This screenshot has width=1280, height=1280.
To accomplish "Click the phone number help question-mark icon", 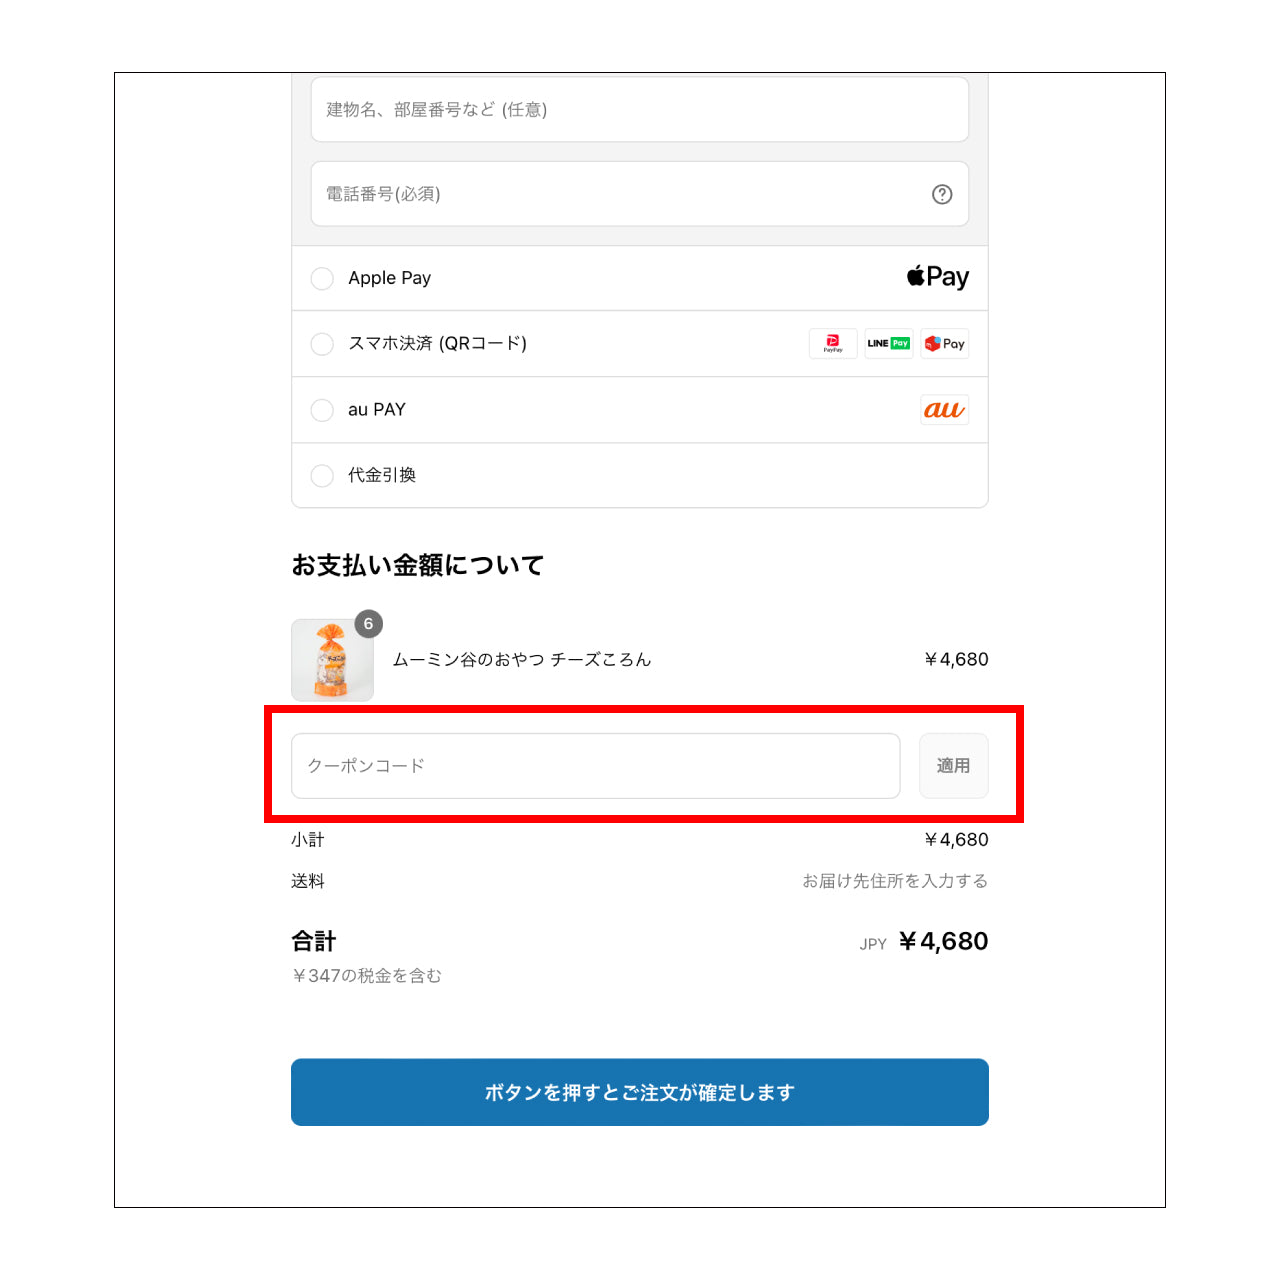I will point(942,194).
